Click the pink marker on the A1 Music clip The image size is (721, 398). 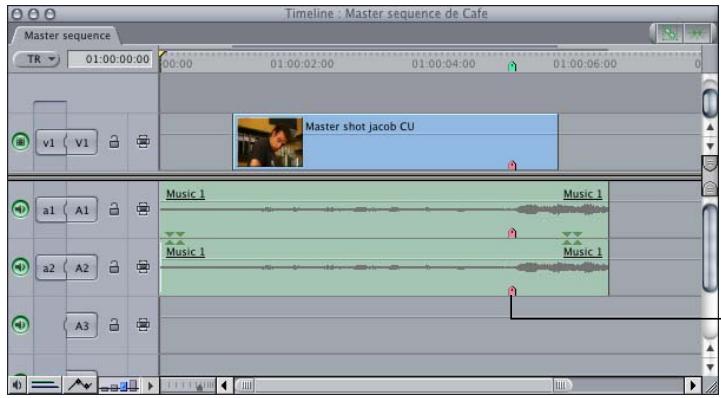(512, 233)
